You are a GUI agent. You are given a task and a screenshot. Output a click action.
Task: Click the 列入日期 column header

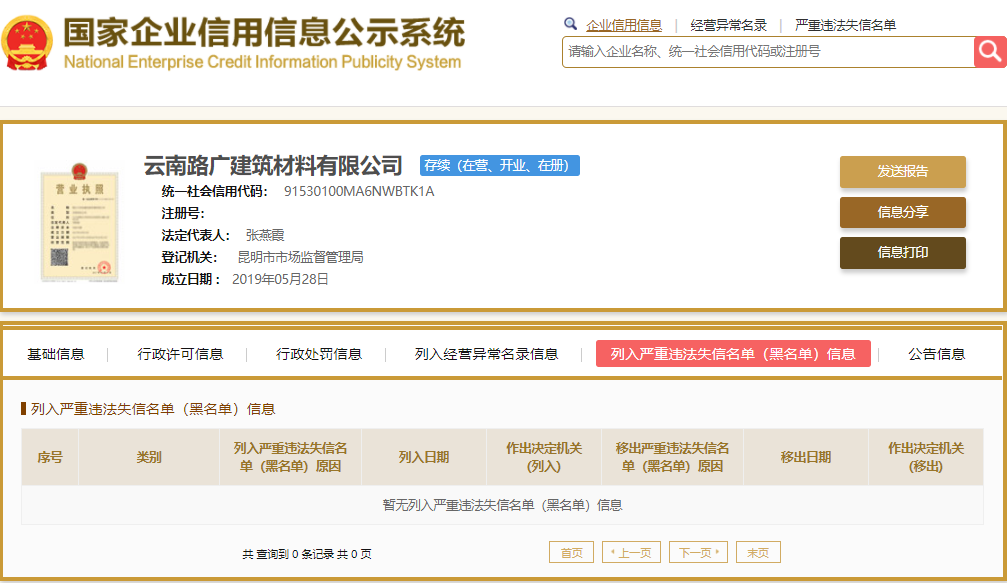424,457
